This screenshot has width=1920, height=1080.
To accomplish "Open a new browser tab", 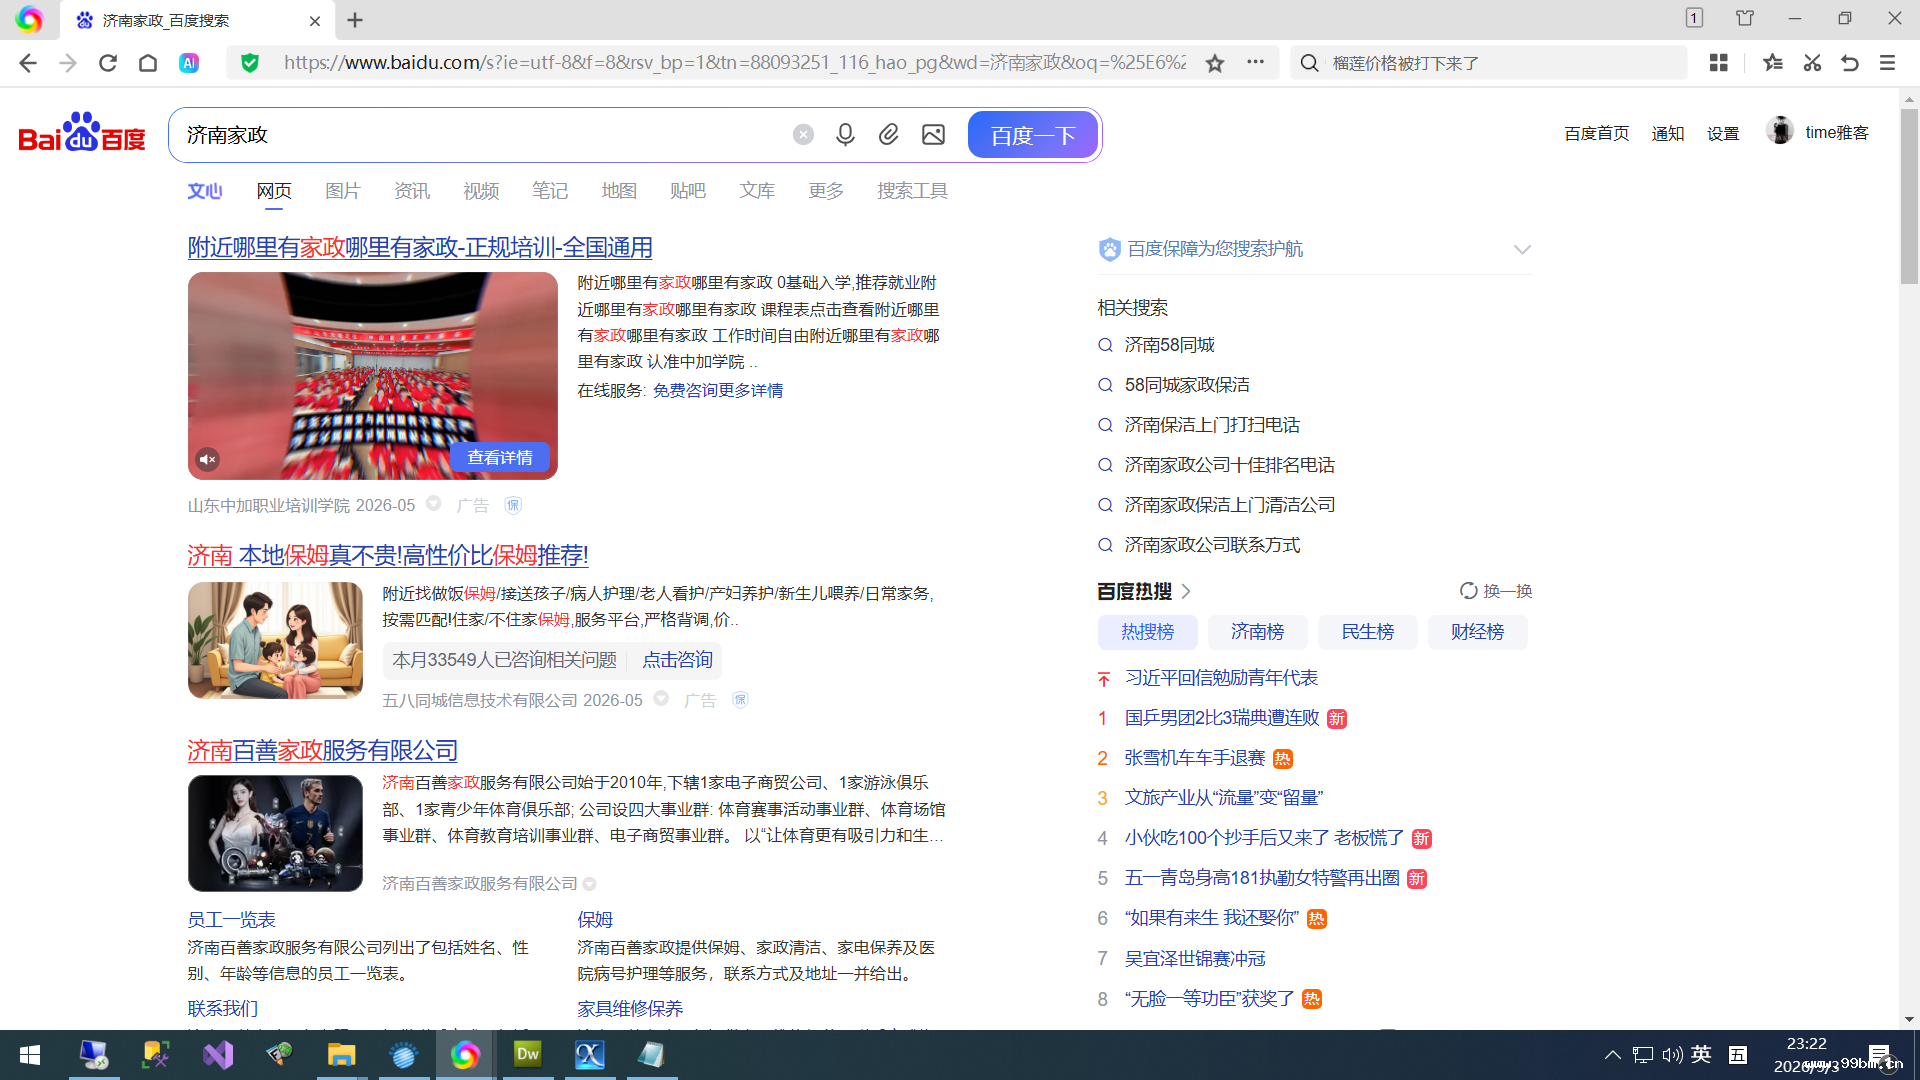I will pos(355,20).
